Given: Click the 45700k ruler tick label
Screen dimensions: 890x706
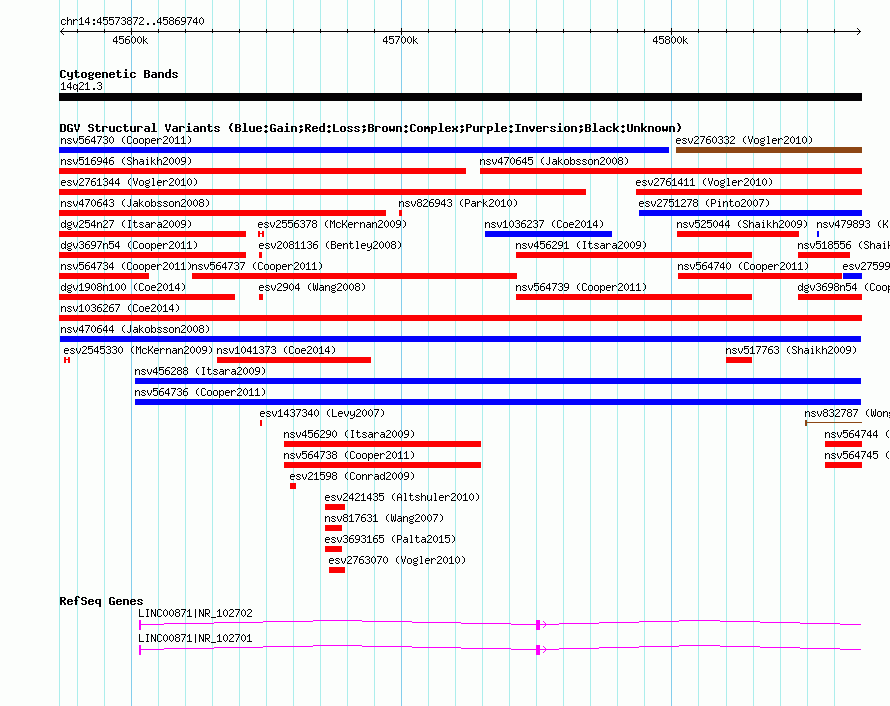Looking at the screenshot, I should click(400, 40).
